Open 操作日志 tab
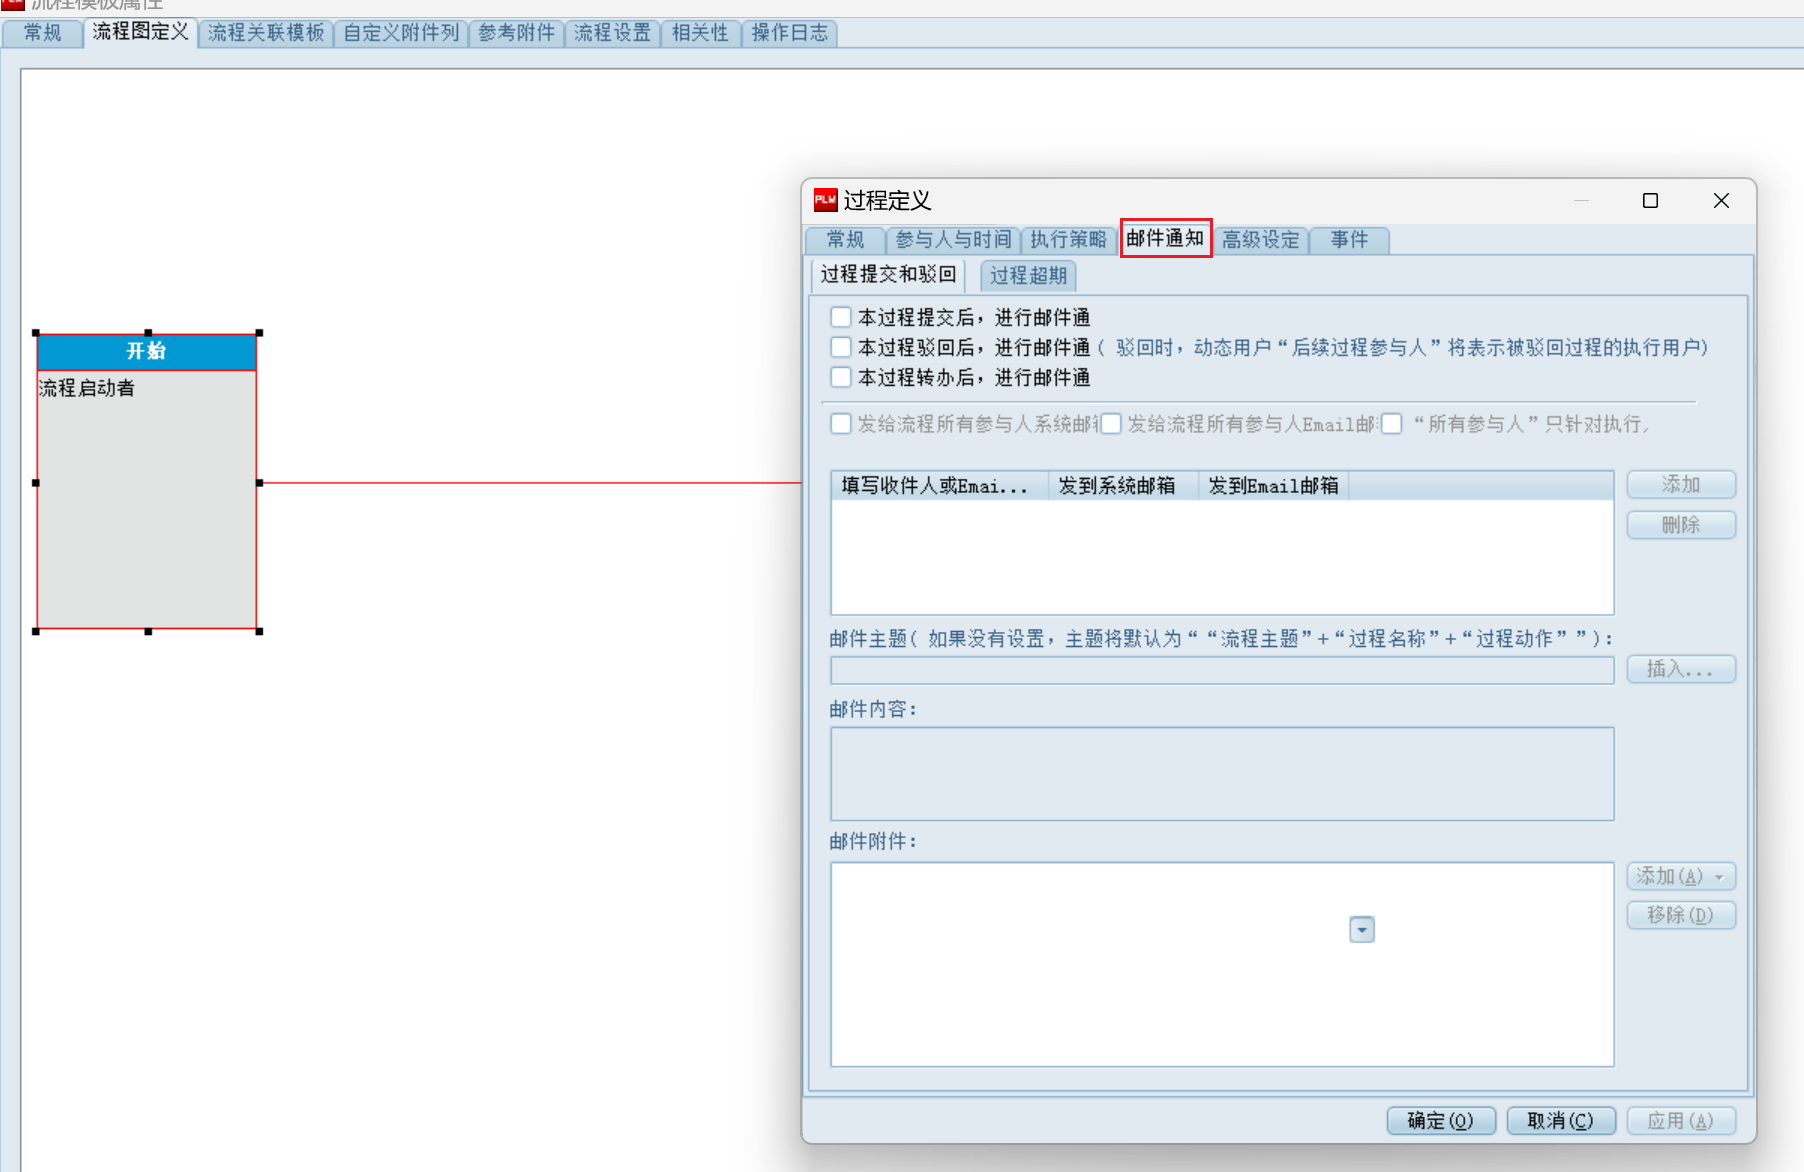 (789, 33)
